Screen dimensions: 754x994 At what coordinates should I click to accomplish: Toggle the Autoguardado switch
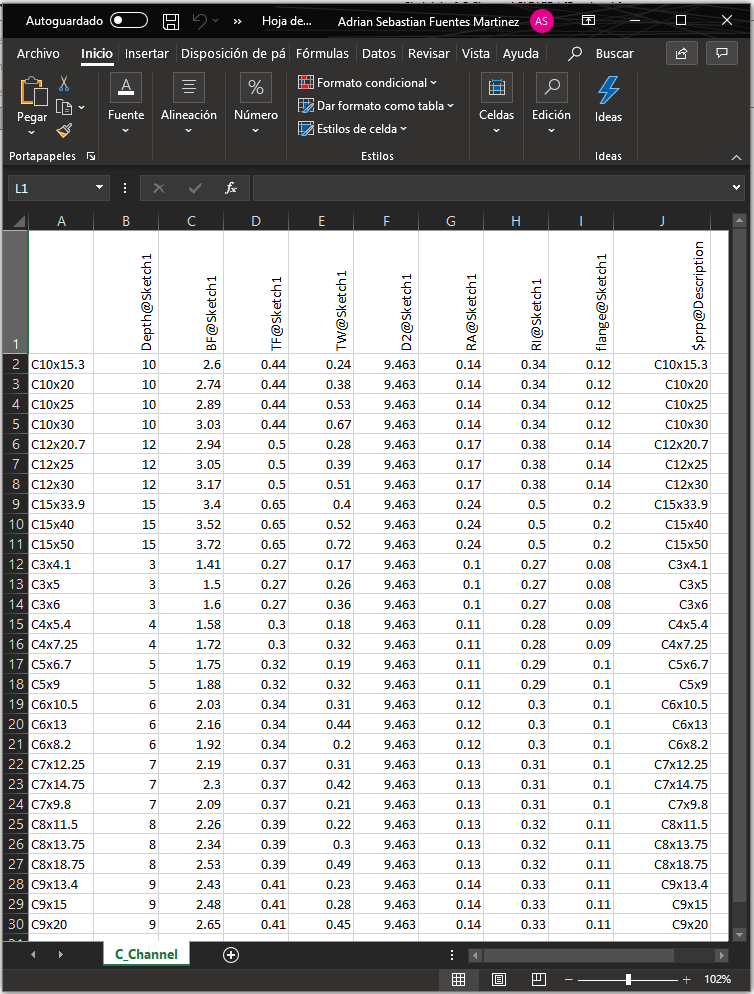(x=129, y=21)
